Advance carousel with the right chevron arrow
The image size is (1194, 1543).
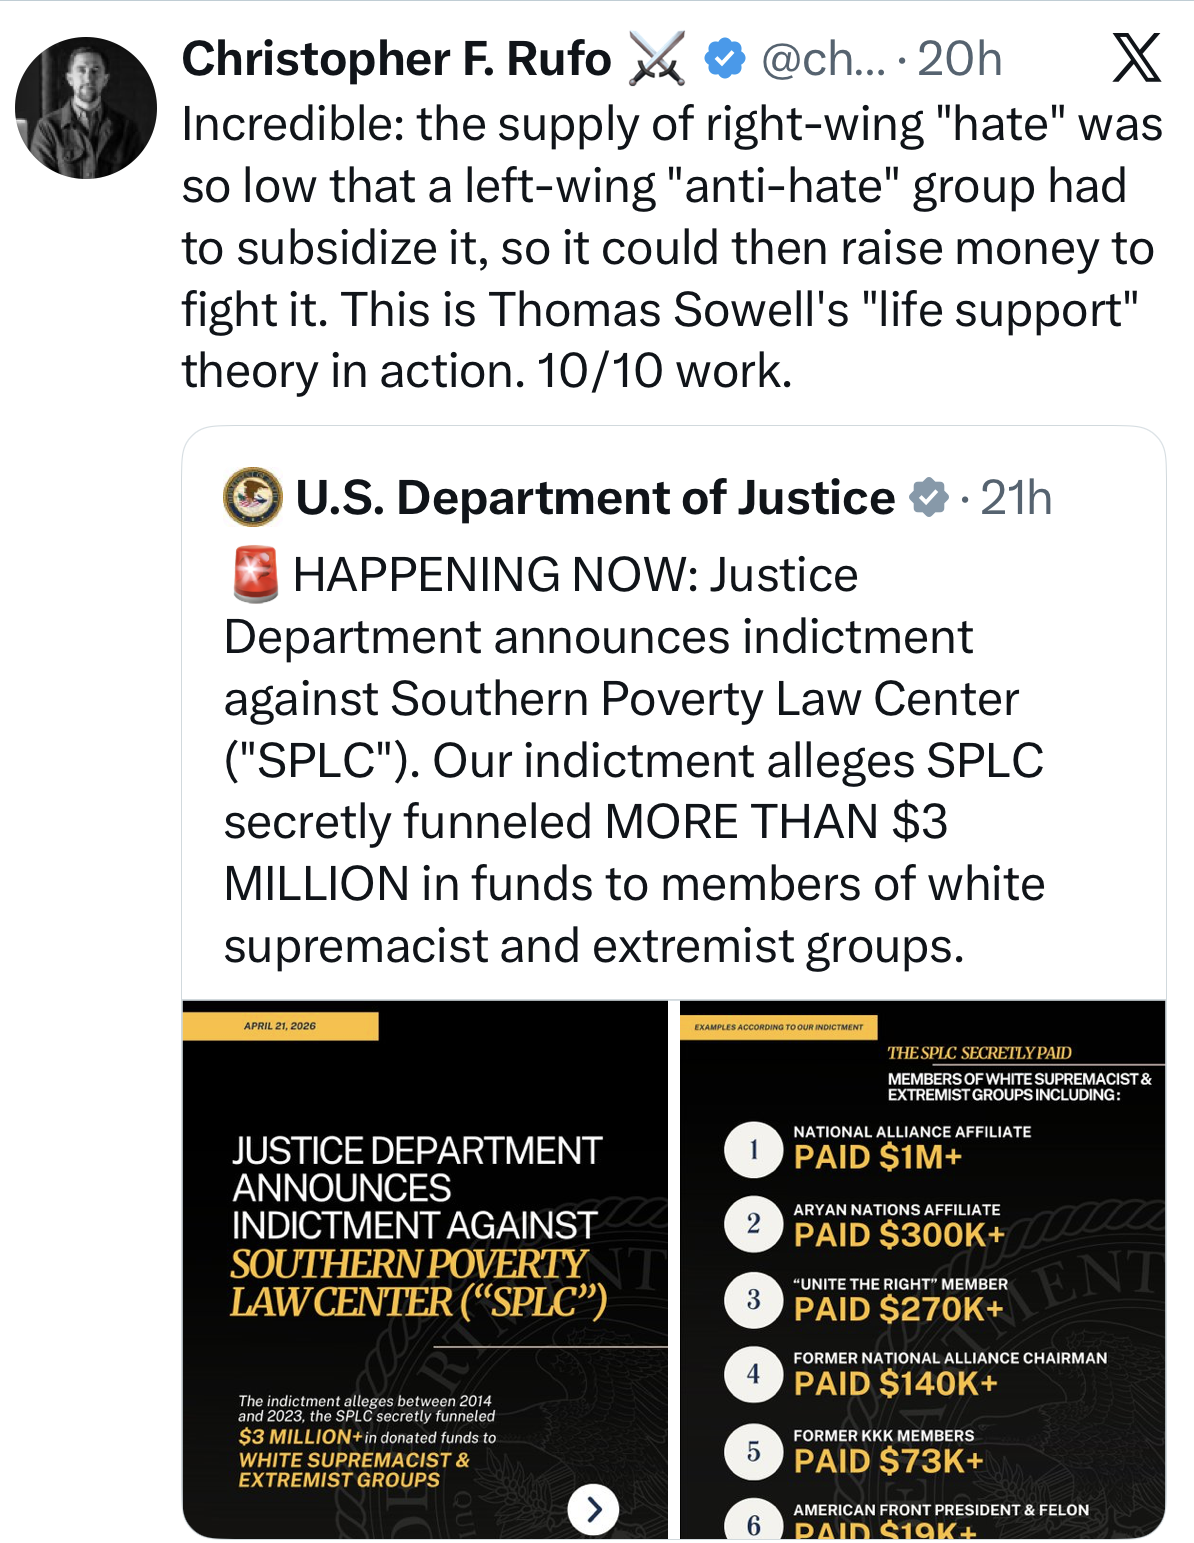tap(593, 1509)
